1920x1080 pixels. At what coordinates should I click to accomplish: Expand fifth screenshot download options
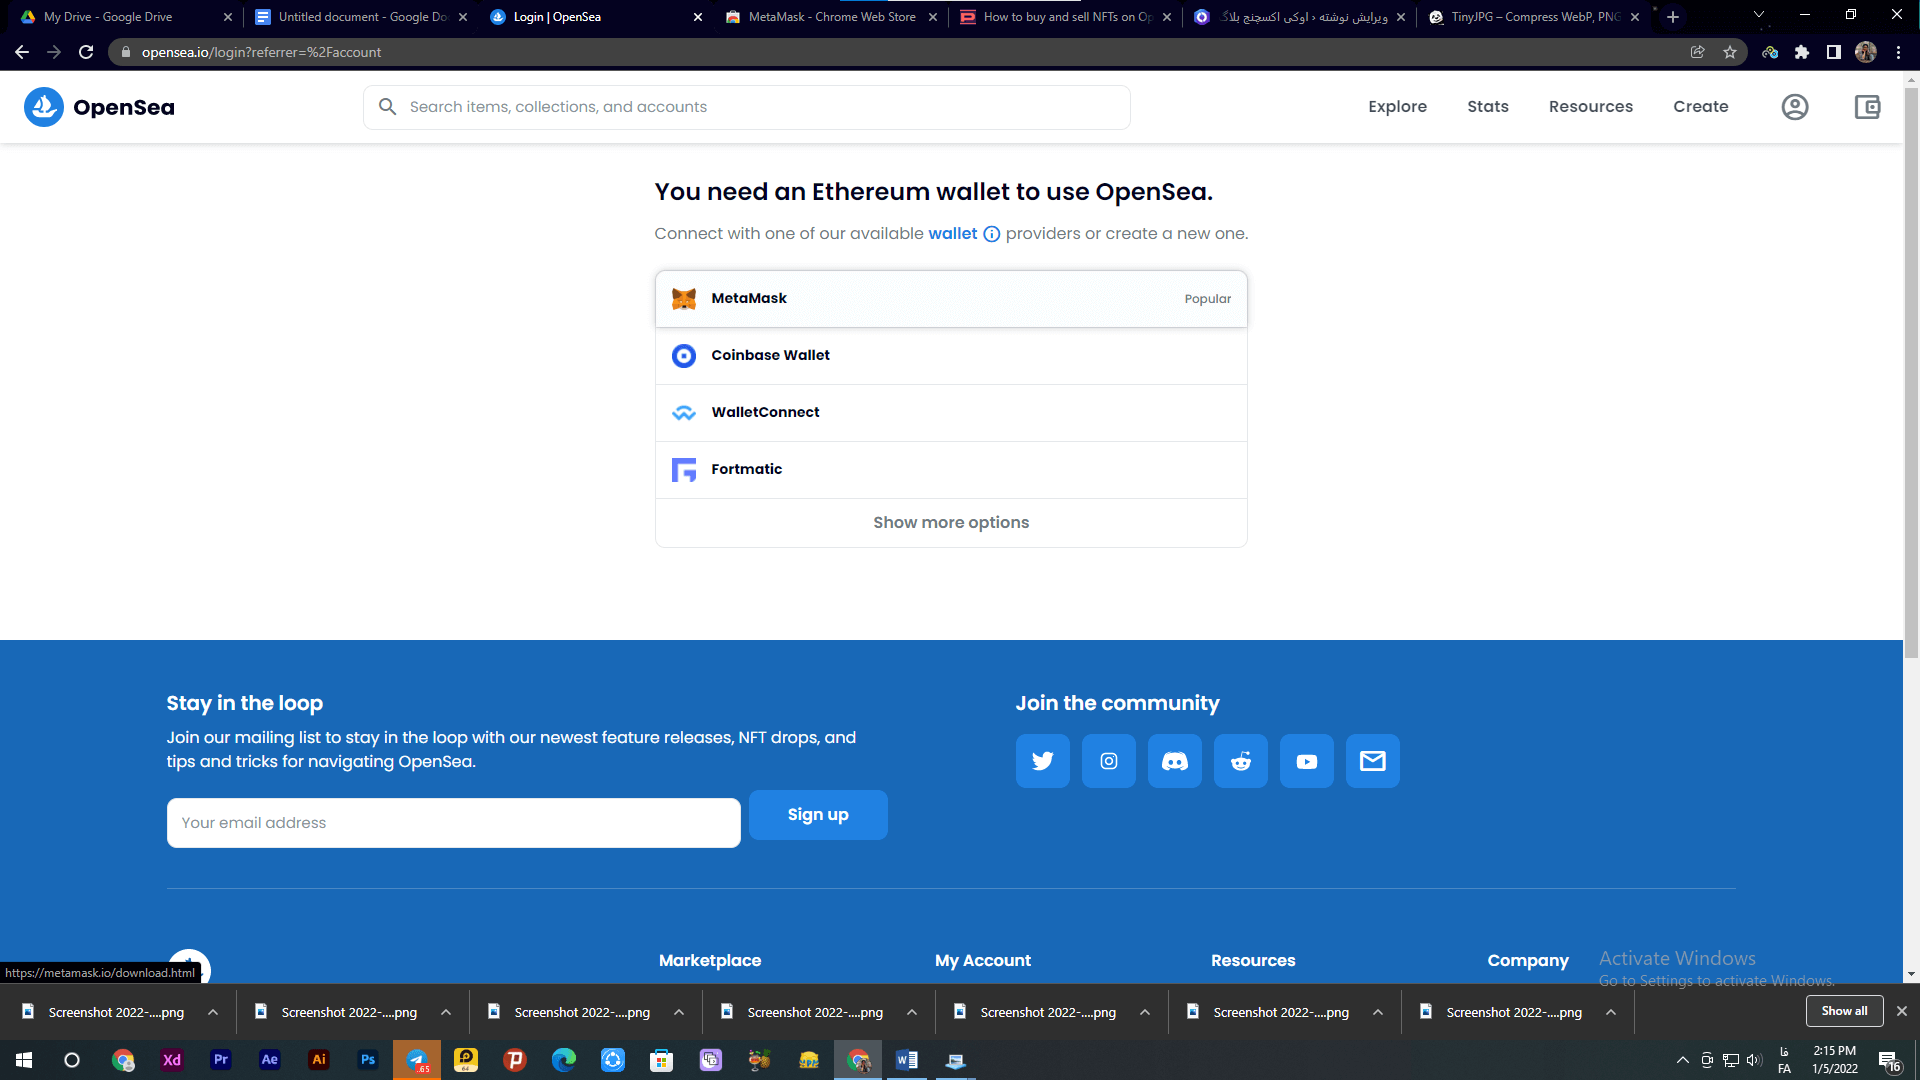click(1145, 1012)
